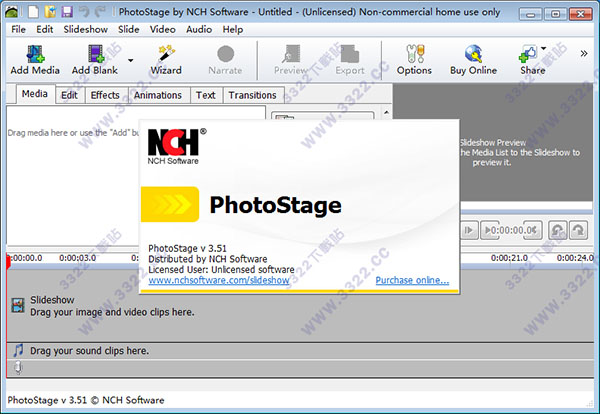This screenshot has height=414, width=600.
Task: Open the Options tools icon
Action: point(414,60)
